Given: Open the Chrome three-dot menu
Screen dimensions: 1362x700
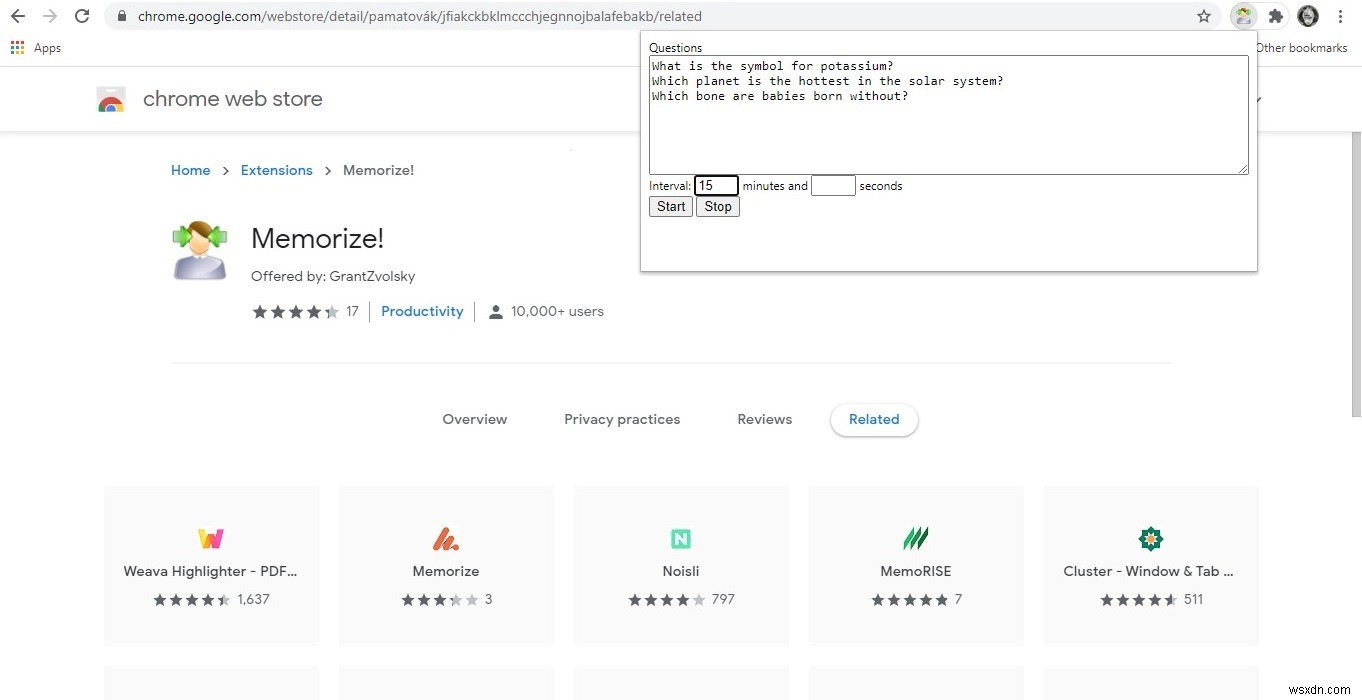Looking at the screenshot, I should (1340, 16).
